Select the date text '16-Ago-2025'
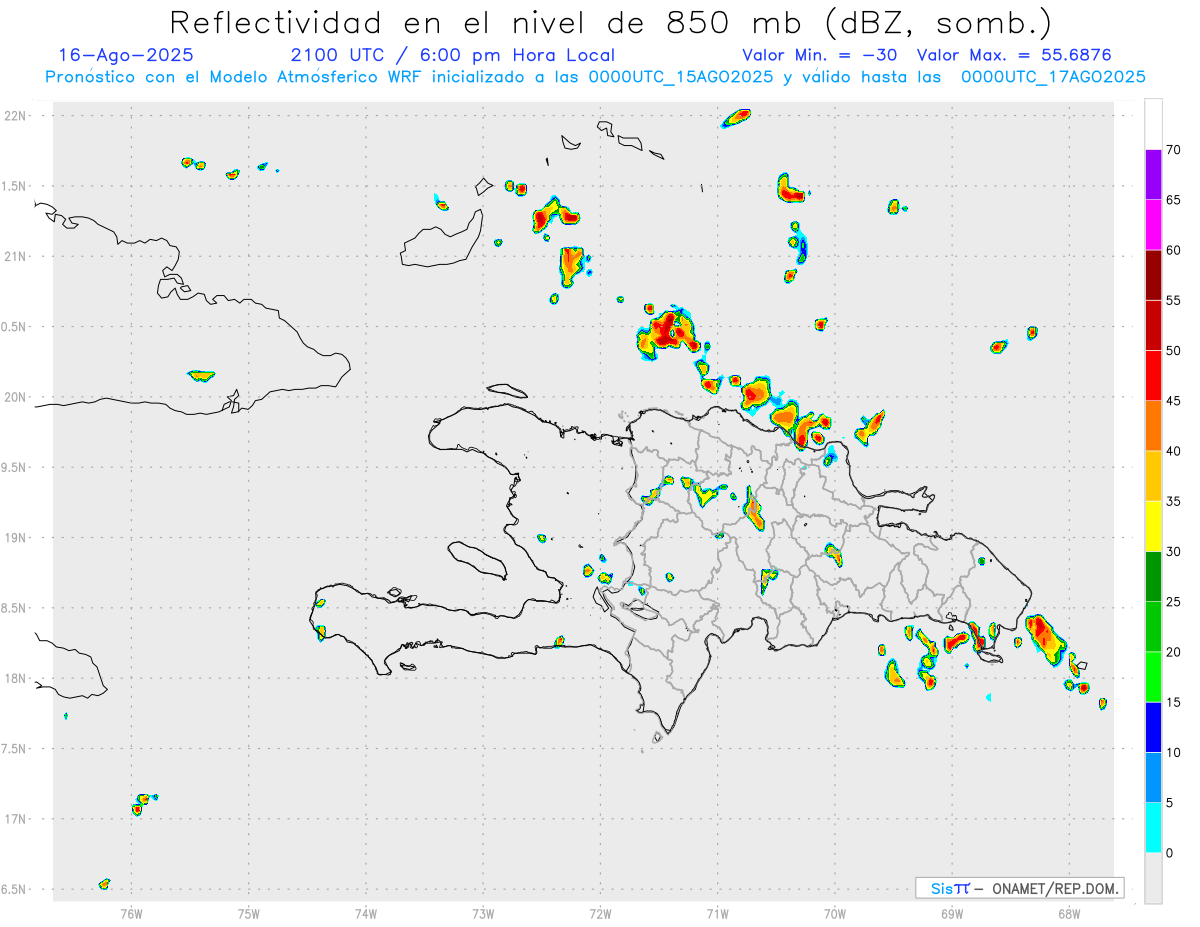The image size is (1200, 927). [x=126, y=55]
